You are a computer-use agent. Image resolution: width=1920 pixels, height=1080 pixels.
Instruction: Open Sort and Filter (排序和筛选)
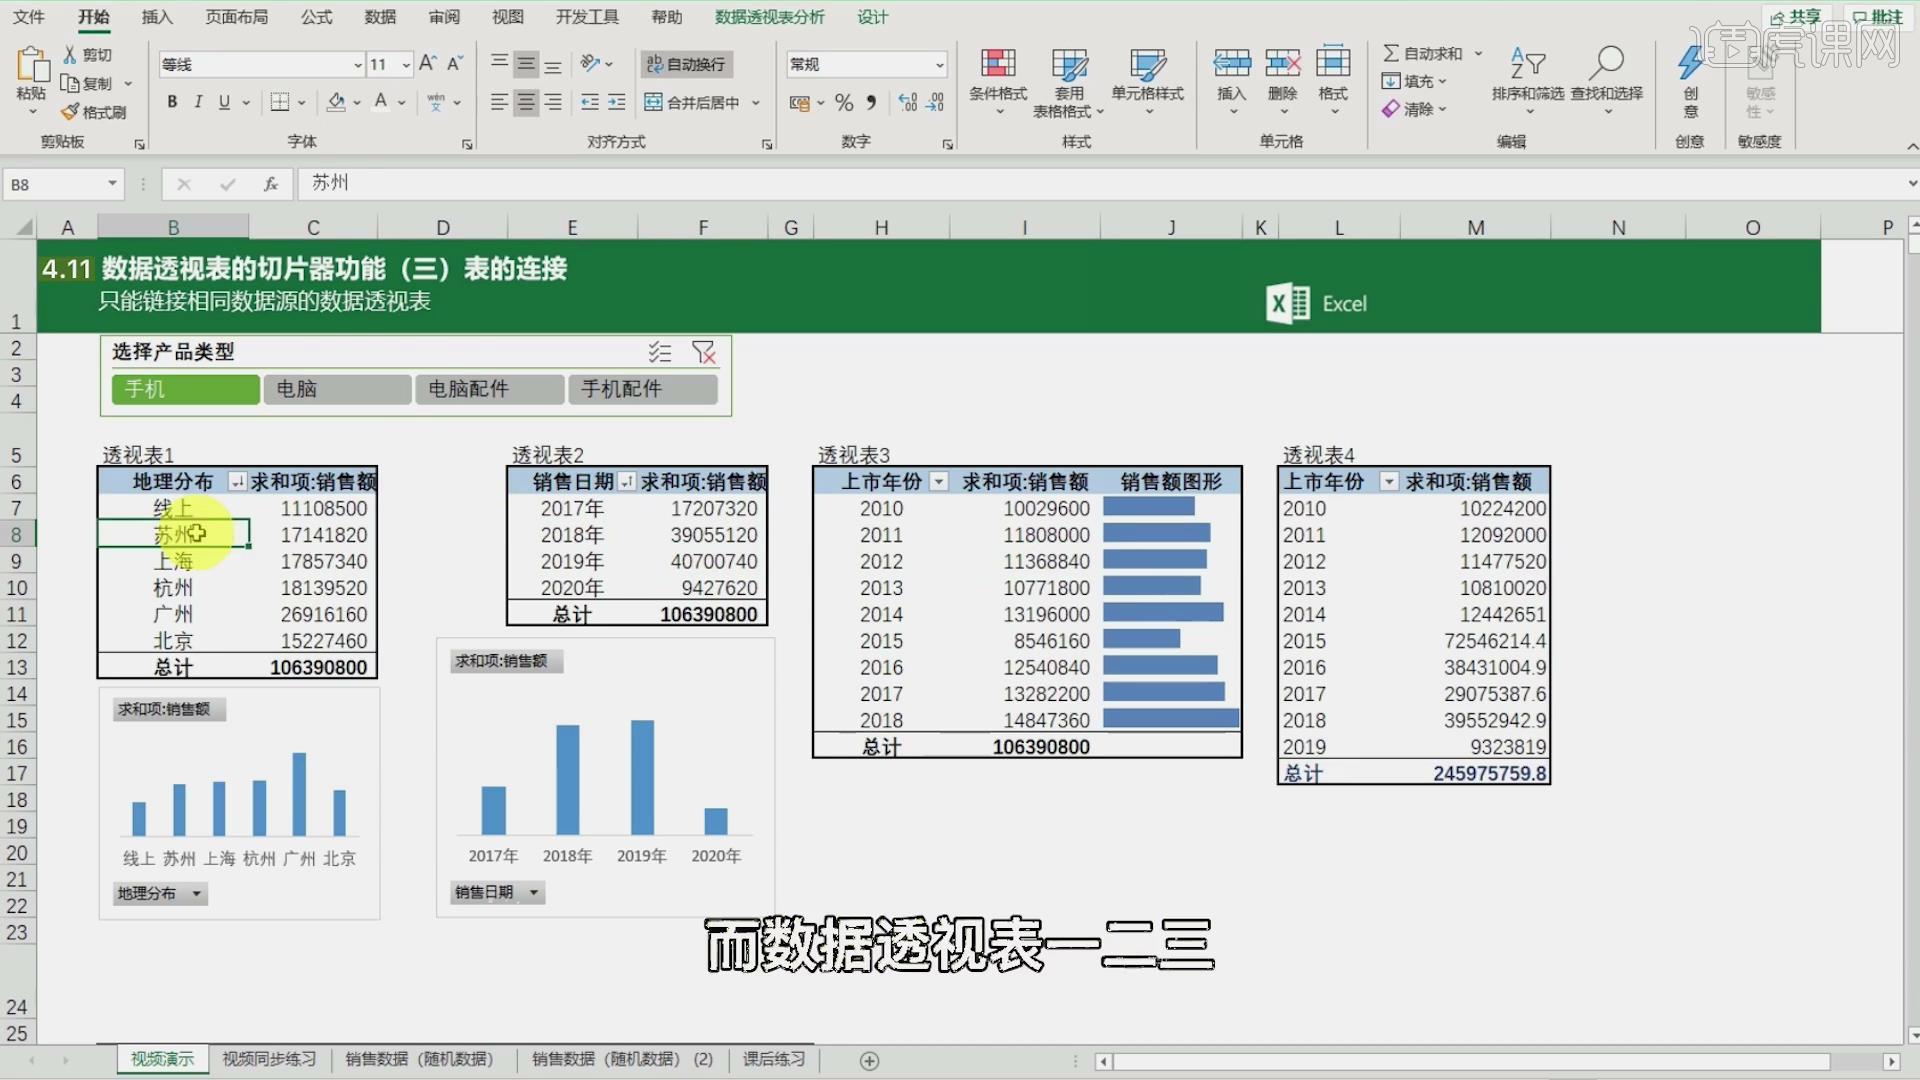coord(1527,78)
